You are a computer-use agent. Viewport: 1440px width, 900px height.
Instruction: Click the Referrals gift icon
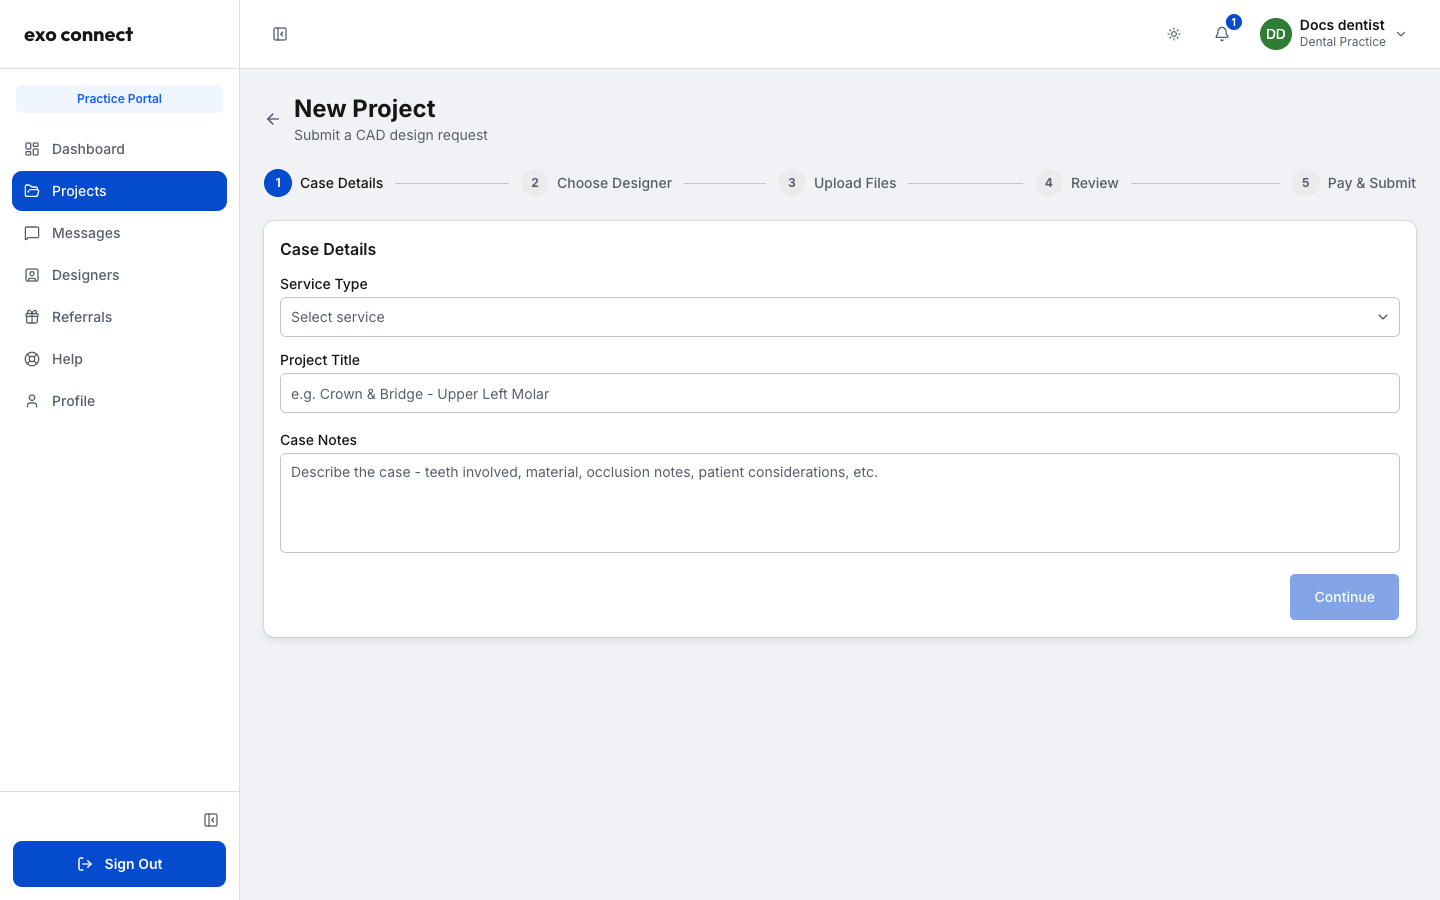tap(32, 317)
